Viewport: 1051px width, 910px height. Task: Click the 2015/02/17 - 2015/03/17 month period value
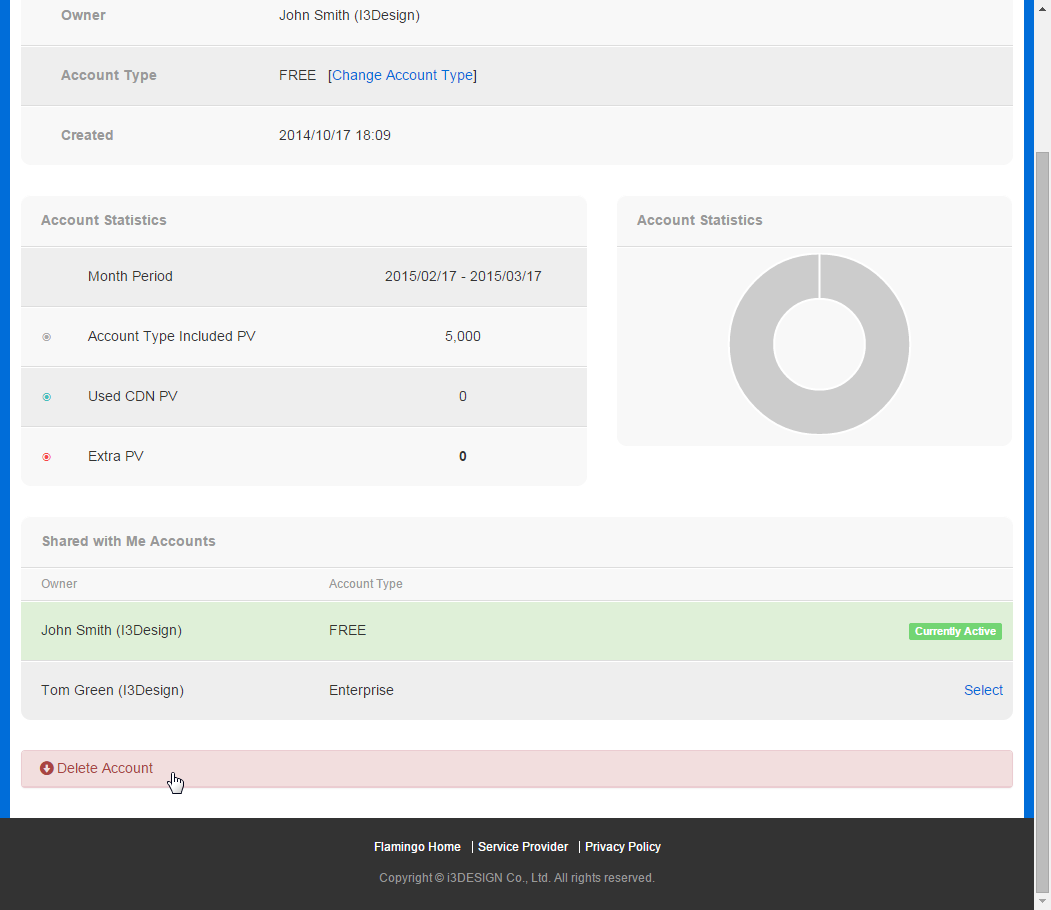pos(463,276)
